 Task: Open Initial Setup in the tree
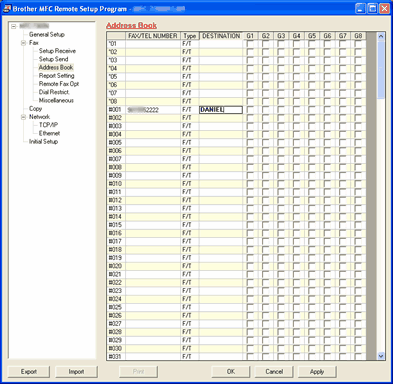click(43, 142)
